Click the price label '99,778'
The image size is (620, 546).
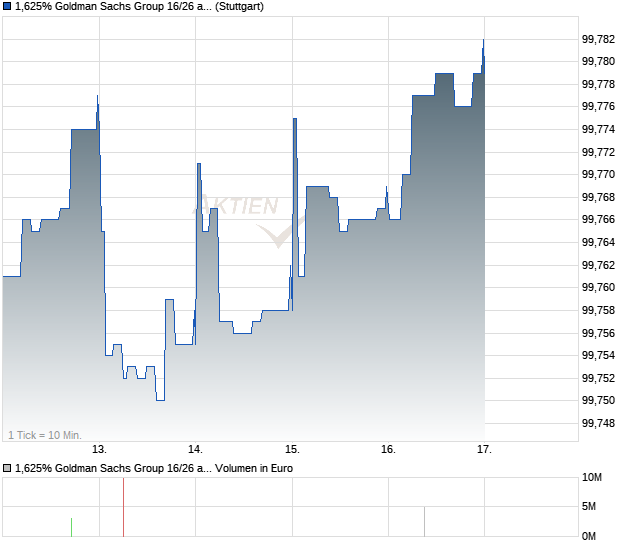tap(598, 84)
